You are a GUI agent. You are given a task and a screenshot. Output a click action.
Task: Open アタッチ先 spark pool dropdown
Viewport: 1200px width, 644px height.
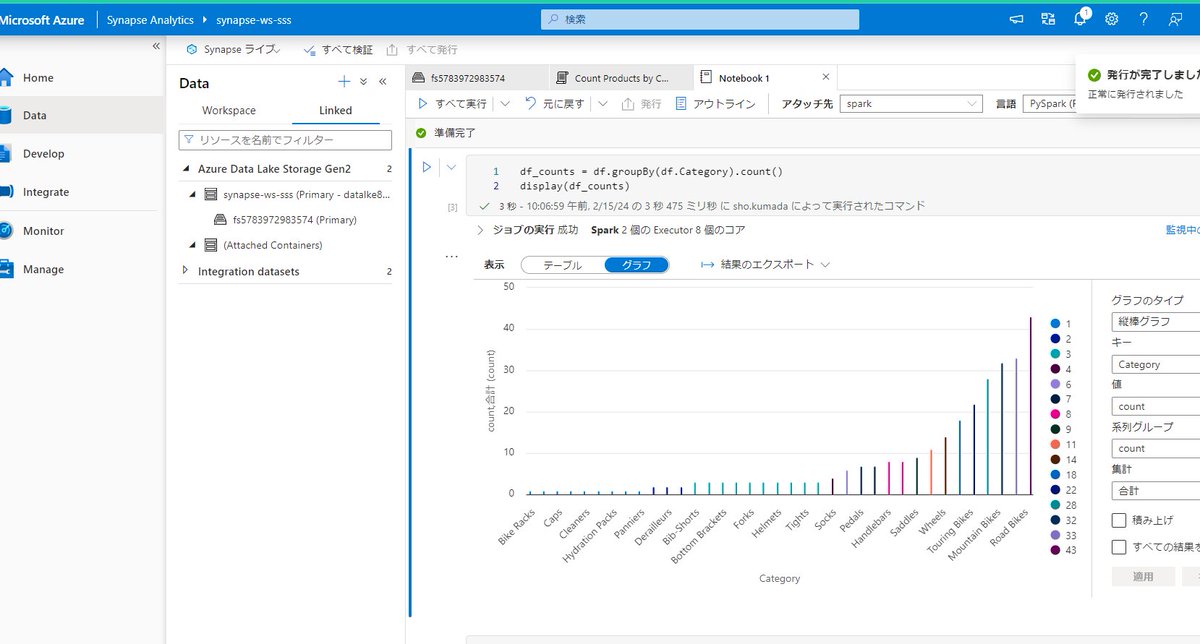pos(911,104)
